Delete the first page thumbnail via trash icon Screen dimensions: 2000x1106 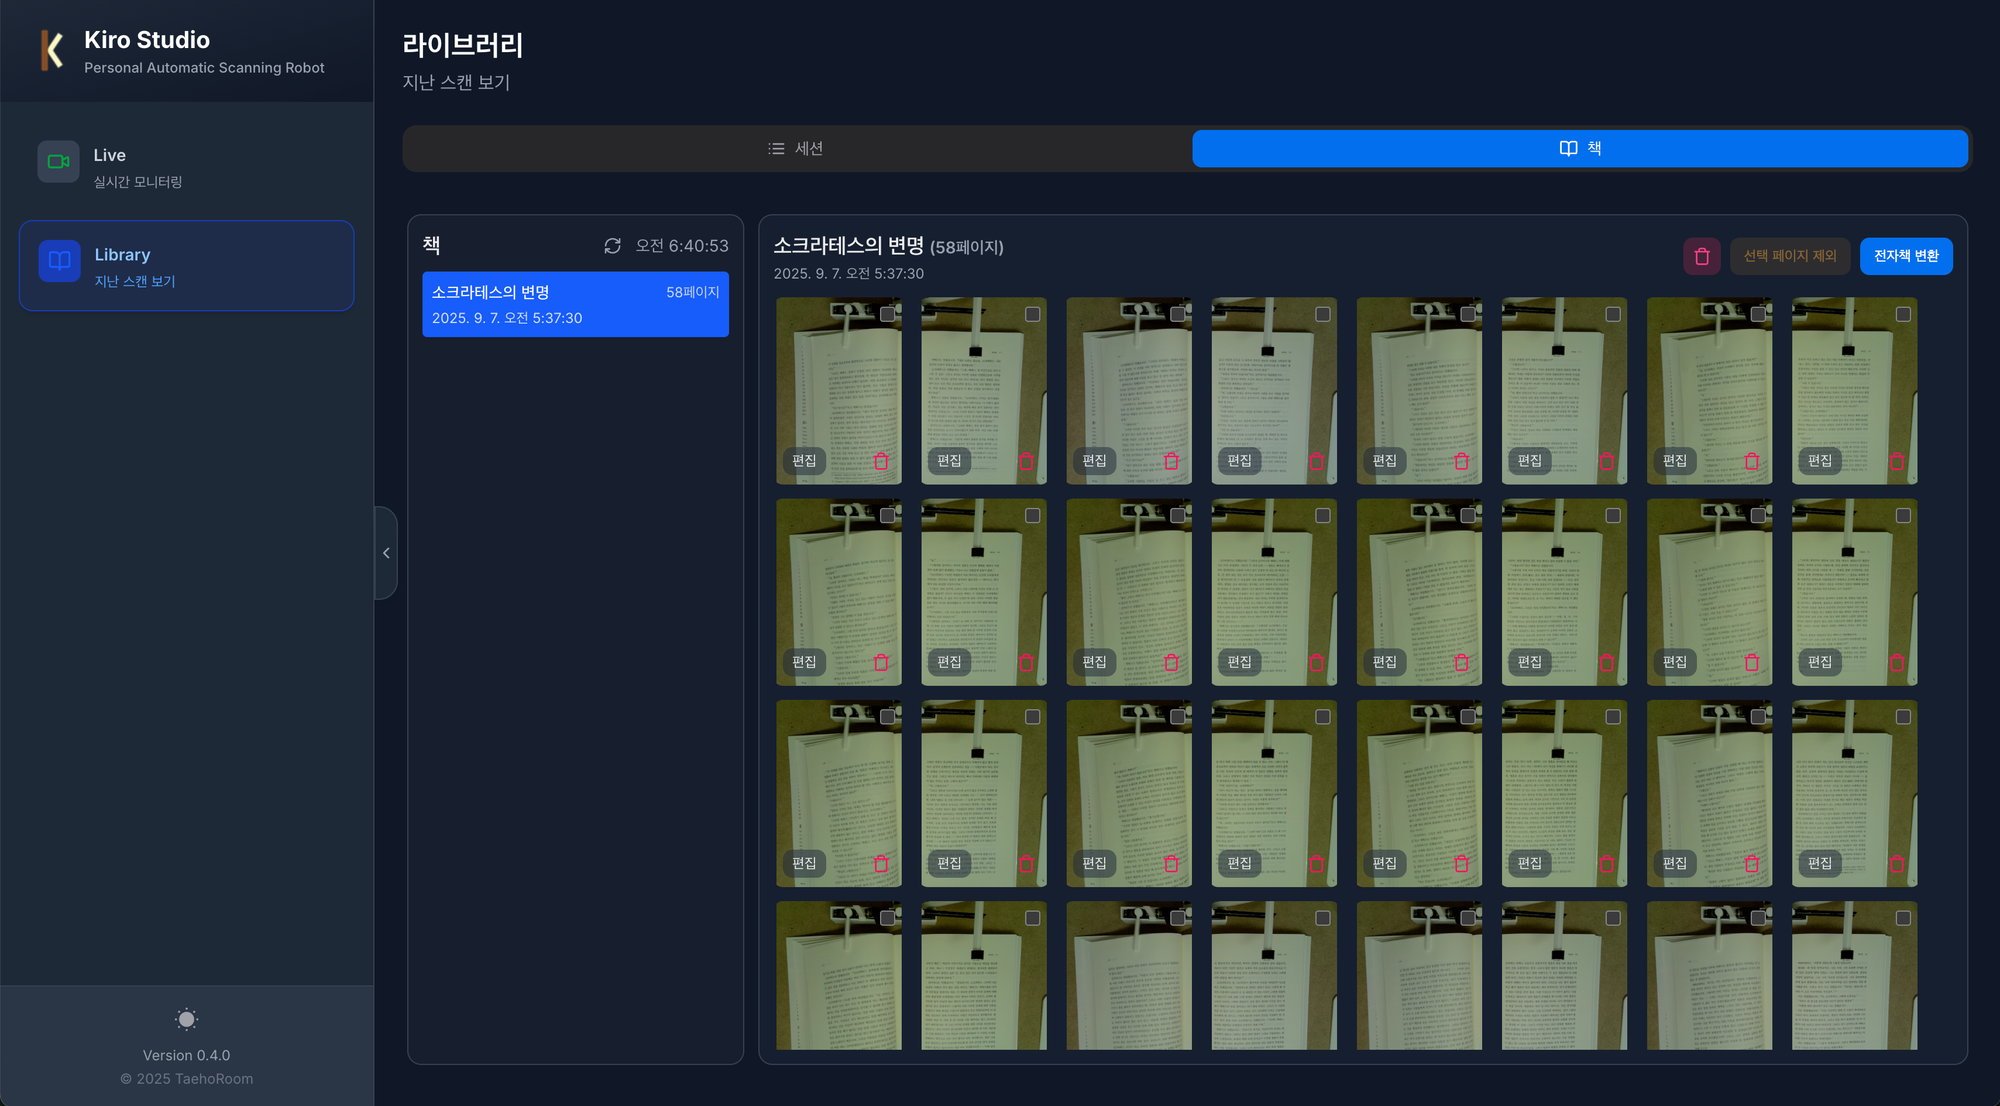pyautogui.click(x=880, y=461)
